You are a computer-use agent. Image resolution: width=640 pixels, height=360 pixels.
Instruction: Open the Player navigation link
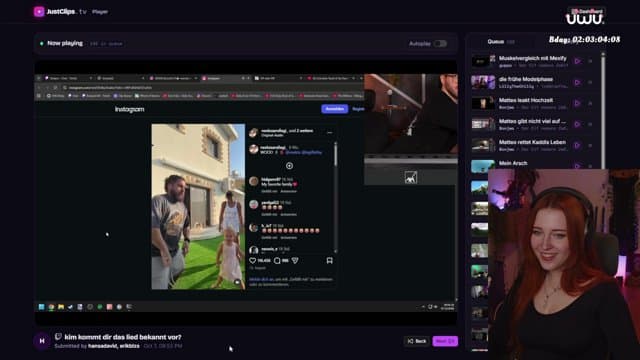100,12
